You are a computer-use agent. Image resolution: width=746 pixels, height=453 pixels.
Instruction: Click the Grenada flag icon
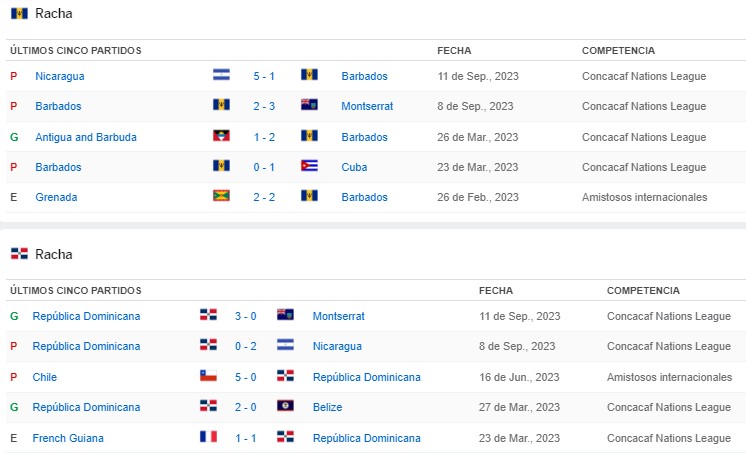[221, 197]
